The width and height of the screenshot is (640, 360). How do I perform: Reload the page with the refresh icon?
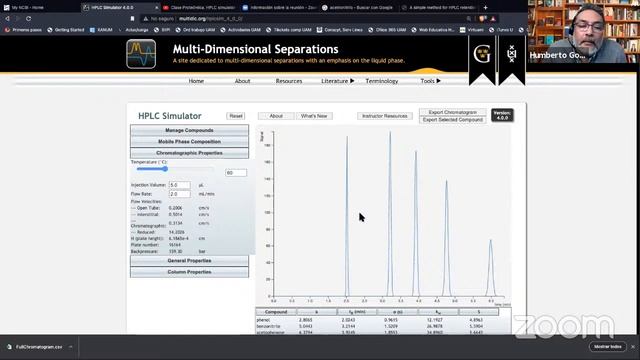pyautogui.click(x=29, y=18)
